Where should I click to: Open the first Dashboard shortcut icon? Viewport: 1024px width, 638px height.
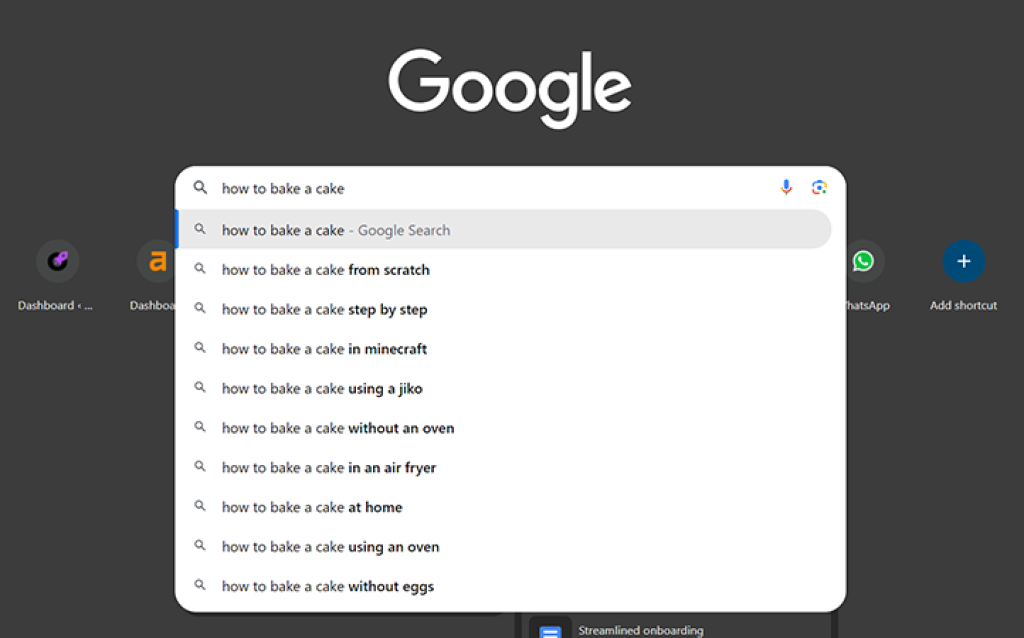[58, 262]
